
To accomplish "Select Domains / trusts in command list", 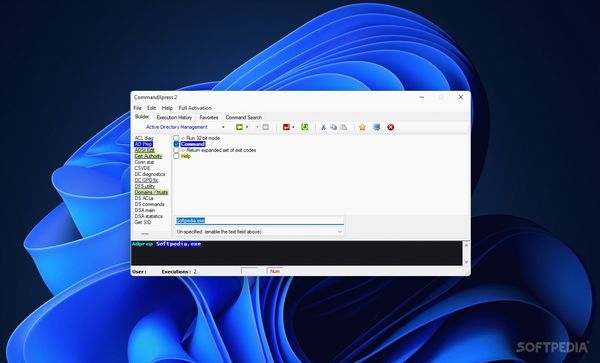I will tap(152, 192).
